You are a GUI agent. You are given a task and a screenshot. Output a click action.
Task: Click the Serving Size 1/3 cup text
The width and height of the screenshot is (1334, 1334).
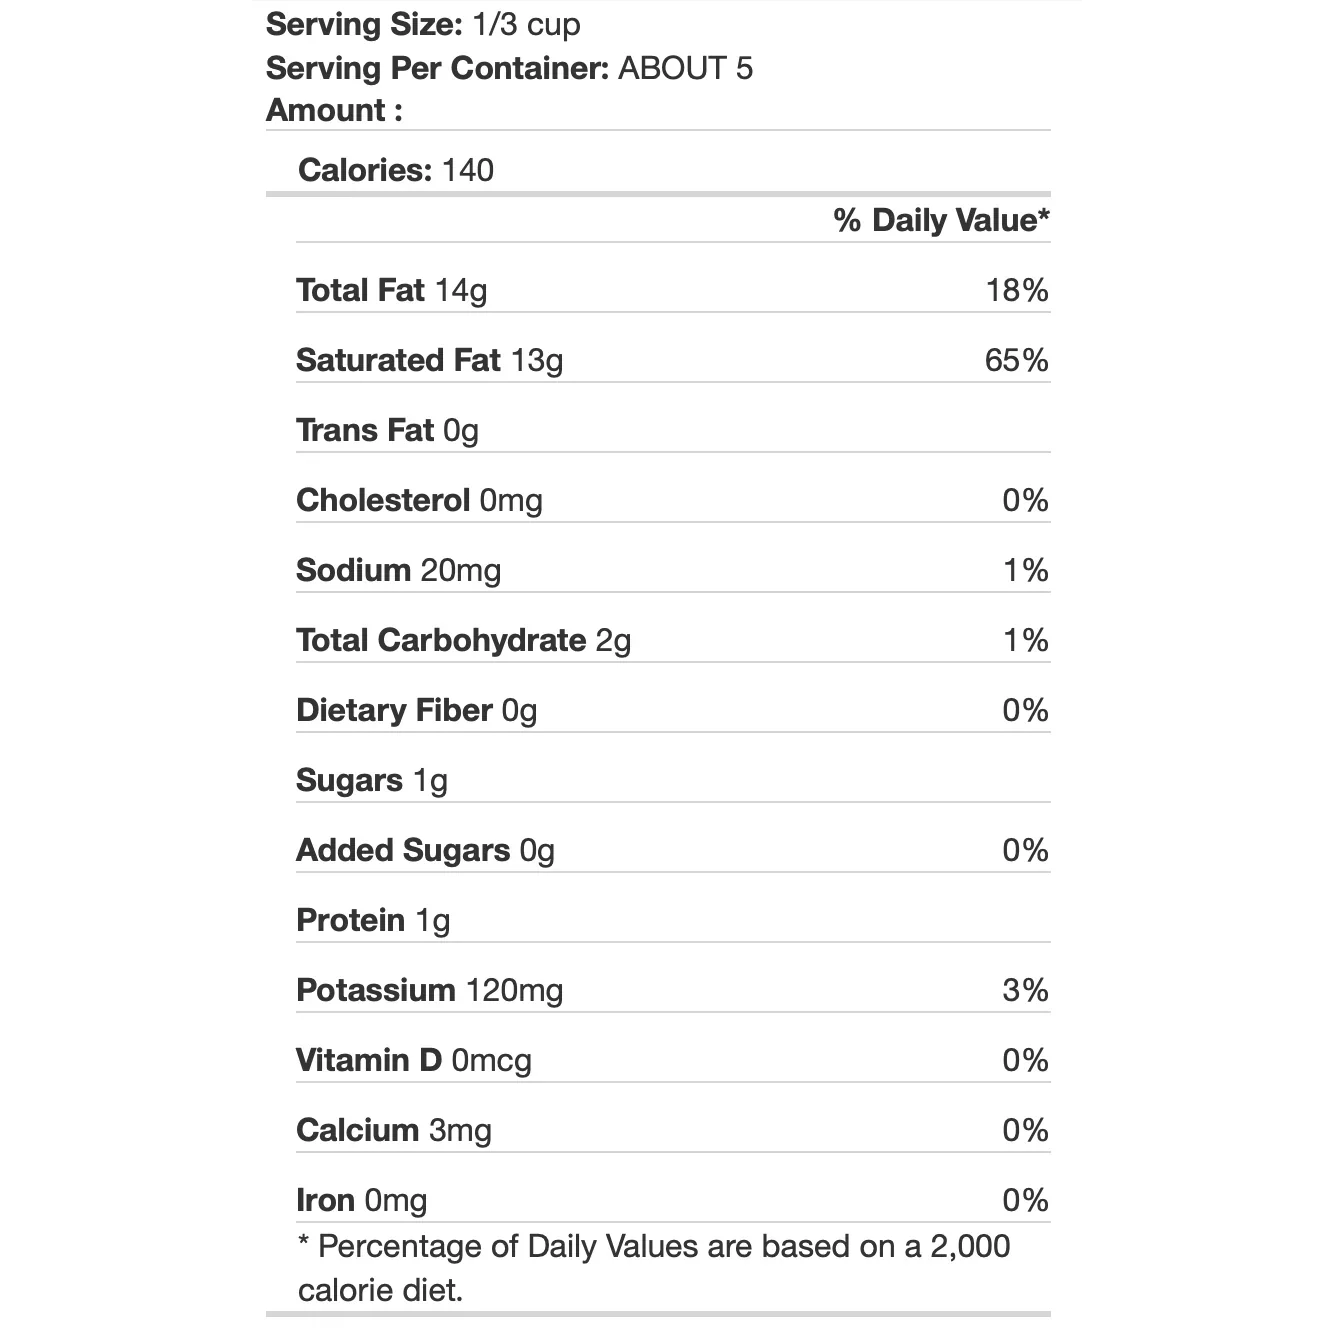(423, 25)
